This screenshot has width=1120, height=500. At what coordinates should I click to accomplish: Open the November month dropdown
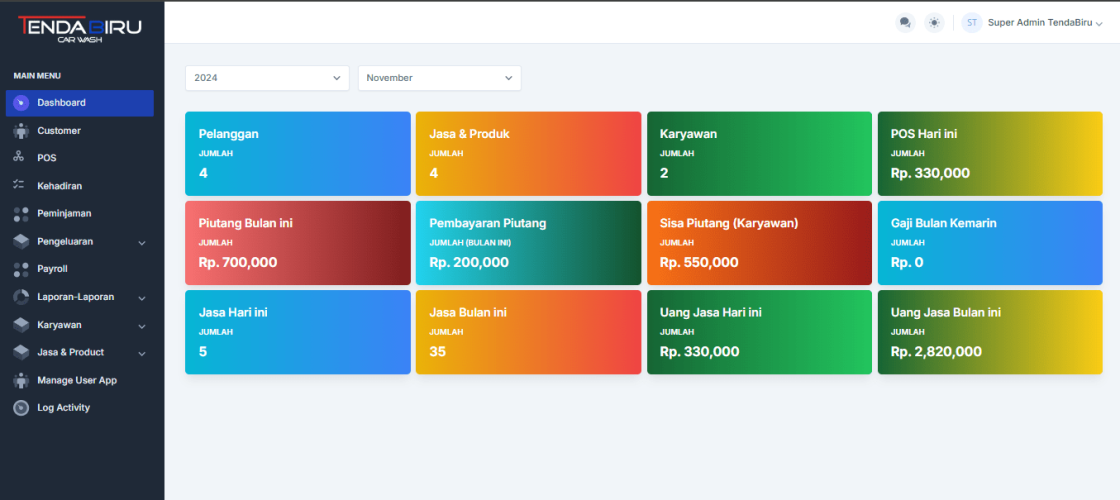[439, 78]
